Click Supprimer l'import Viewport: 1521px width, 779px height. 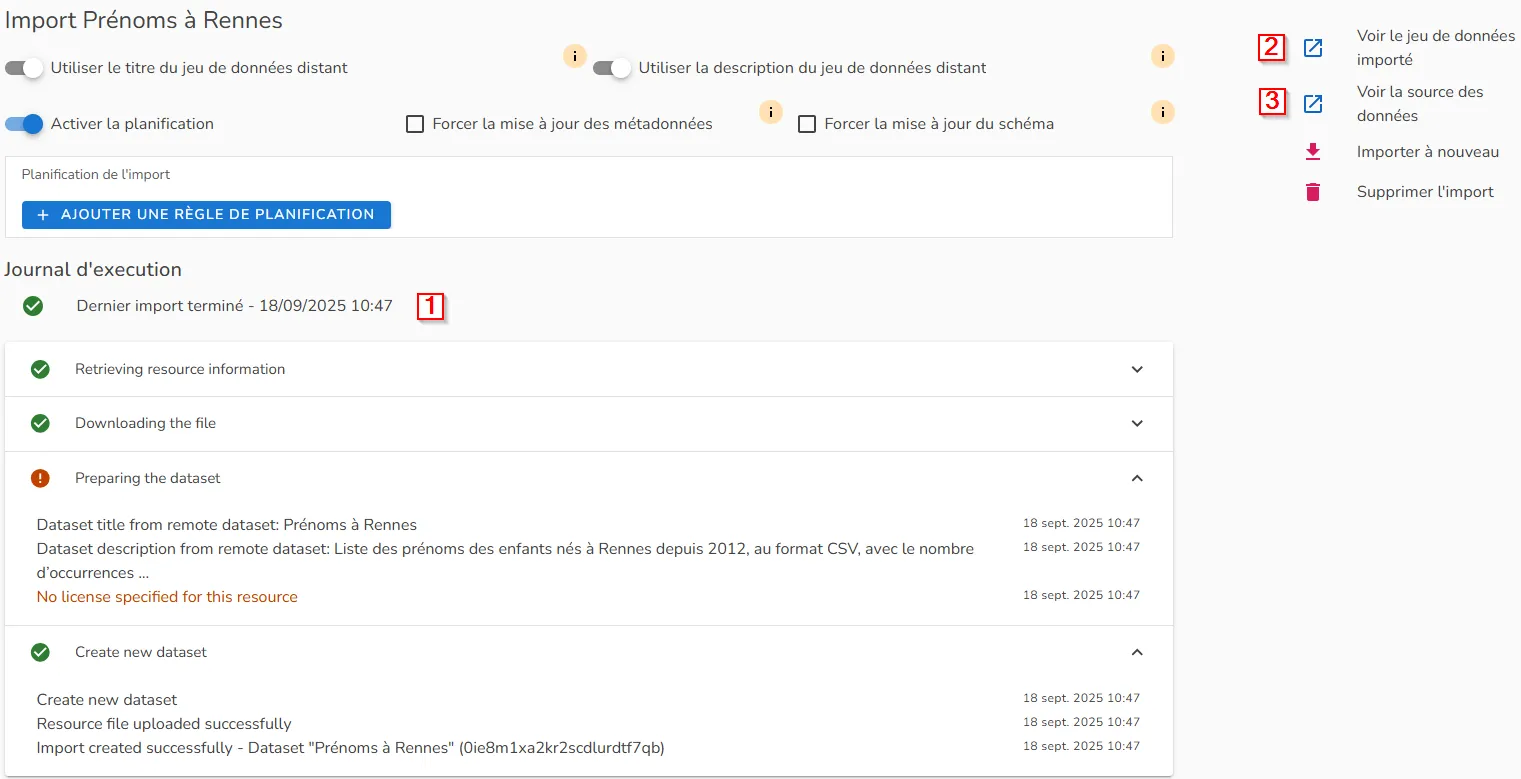coord(1425,192)
